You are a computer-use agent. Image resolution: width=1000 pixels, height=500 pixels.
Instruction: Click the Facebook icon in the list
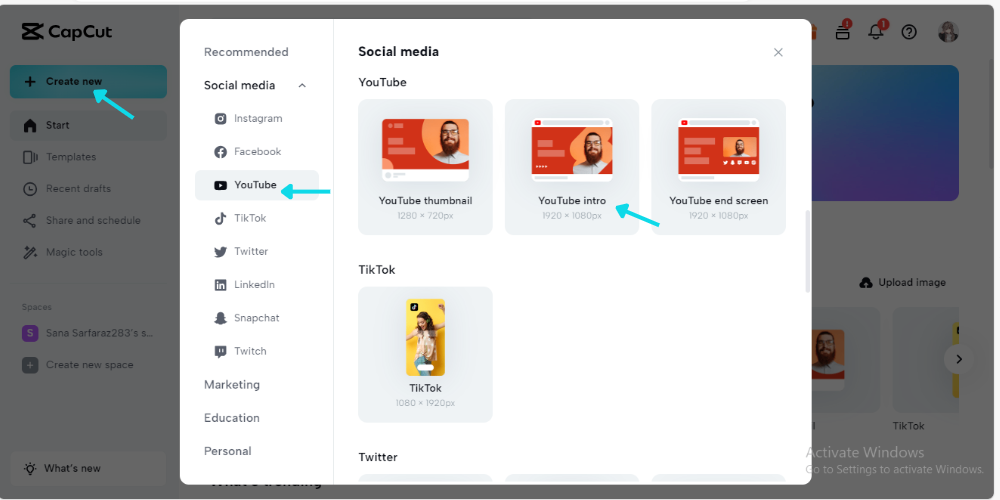(x=221, y=152)
